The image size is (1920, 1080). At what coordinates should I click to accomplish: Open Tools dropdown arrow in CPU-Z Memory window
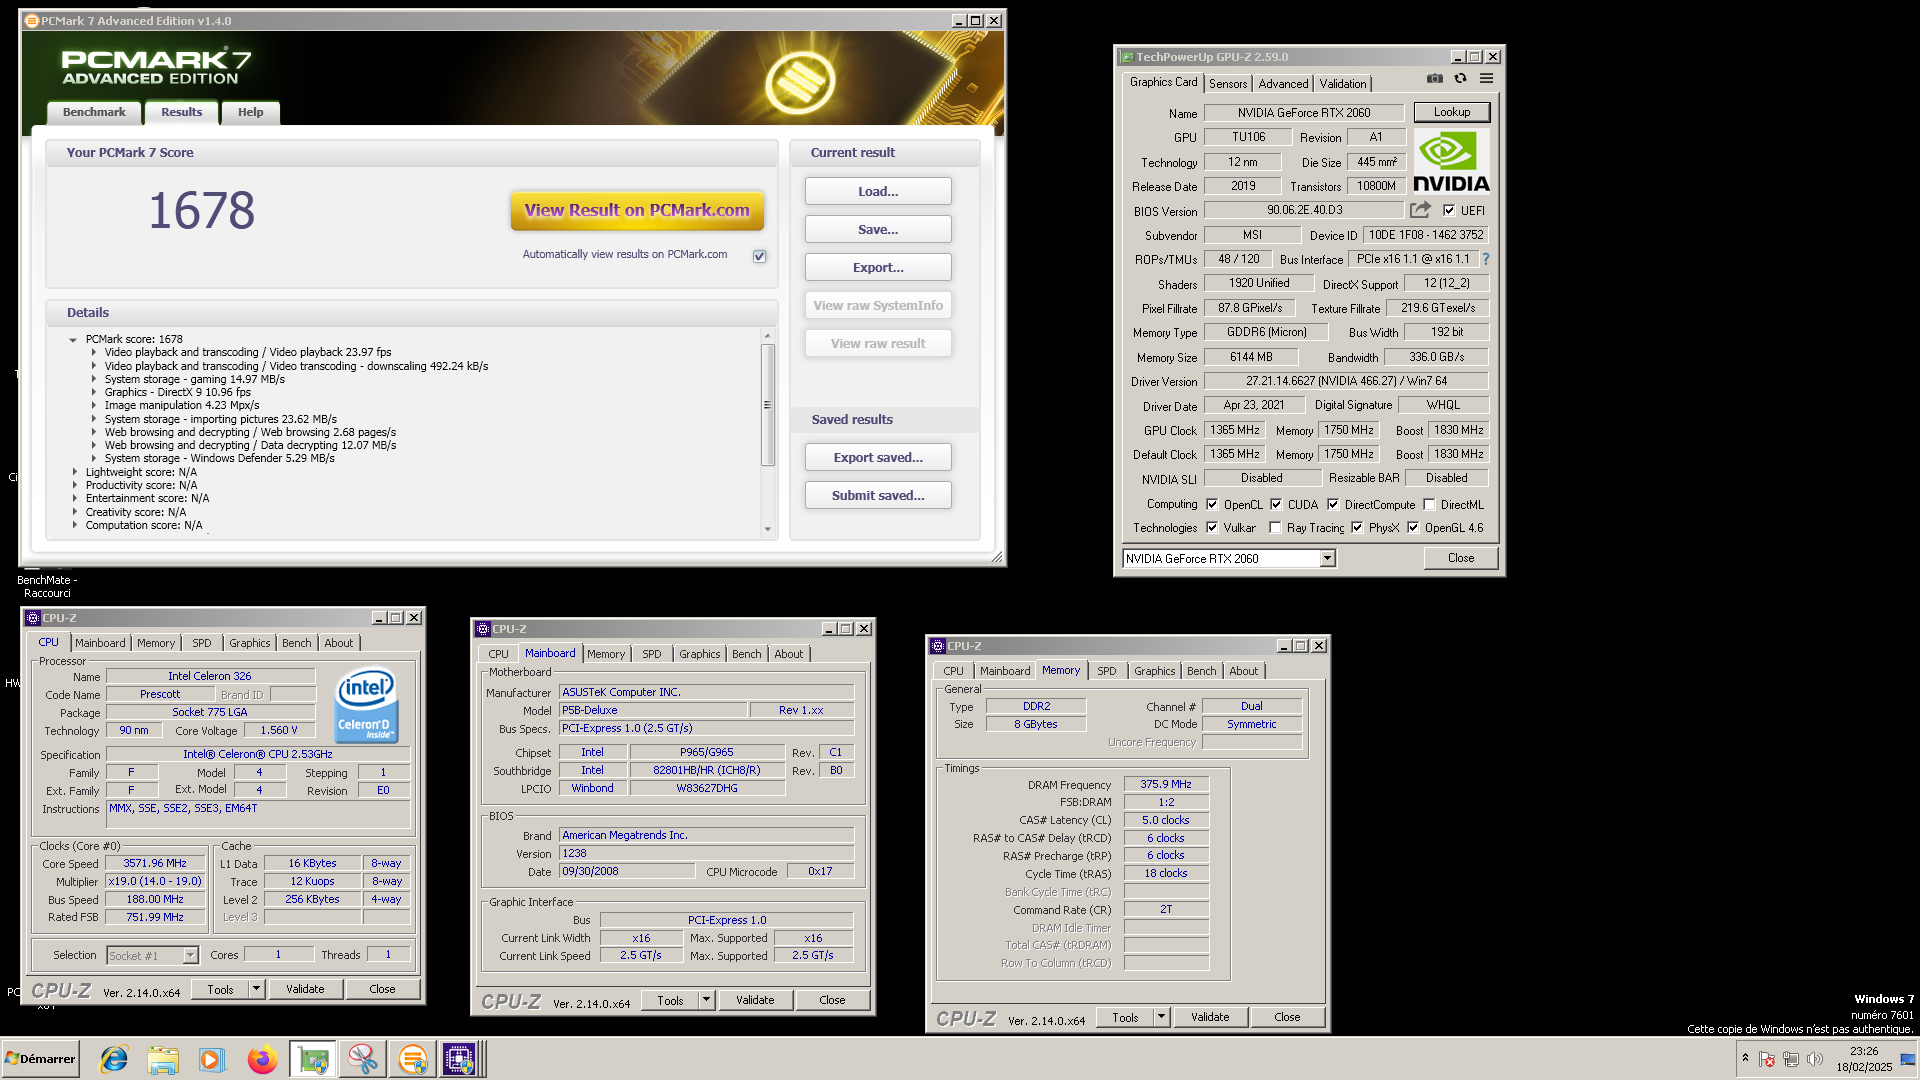tap(1161, 1017)
